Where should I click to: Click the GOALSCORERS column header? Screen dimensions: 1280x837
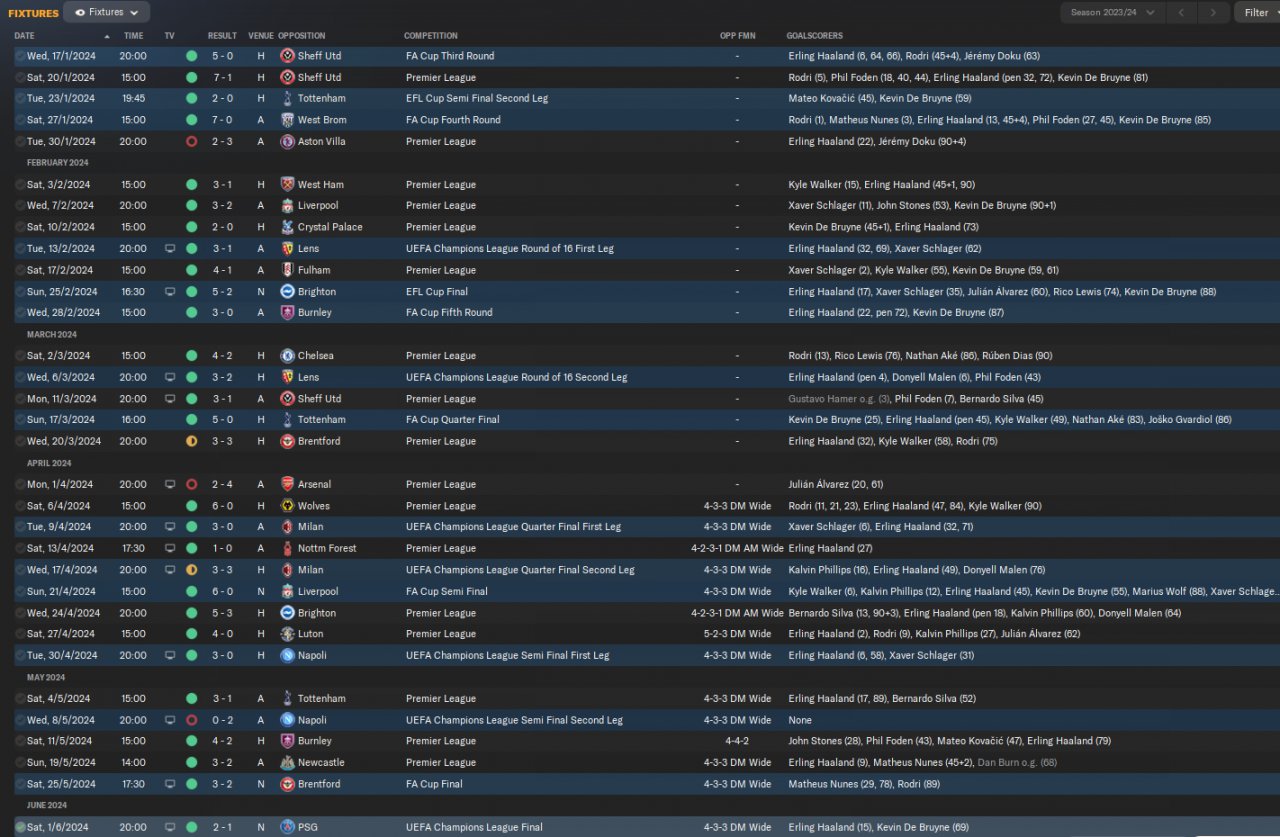click(x=816, y=36)
